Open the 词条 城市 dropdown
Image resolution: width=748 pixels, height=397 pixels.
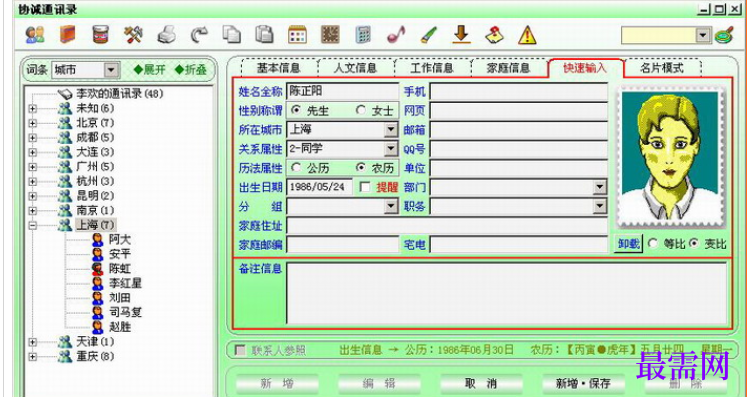coord(111,70)
